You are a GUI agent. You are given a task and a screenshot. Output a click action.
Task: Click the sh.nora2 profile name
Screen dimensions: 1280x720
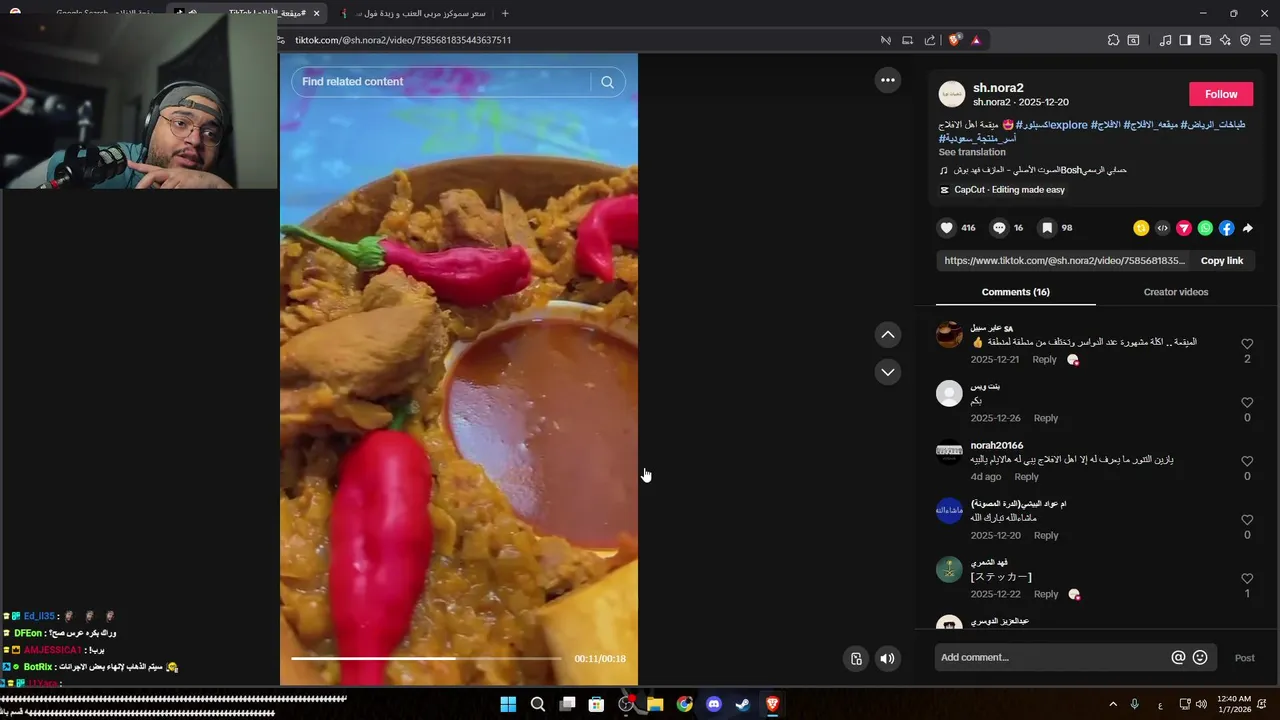click(x=998, y=88)
